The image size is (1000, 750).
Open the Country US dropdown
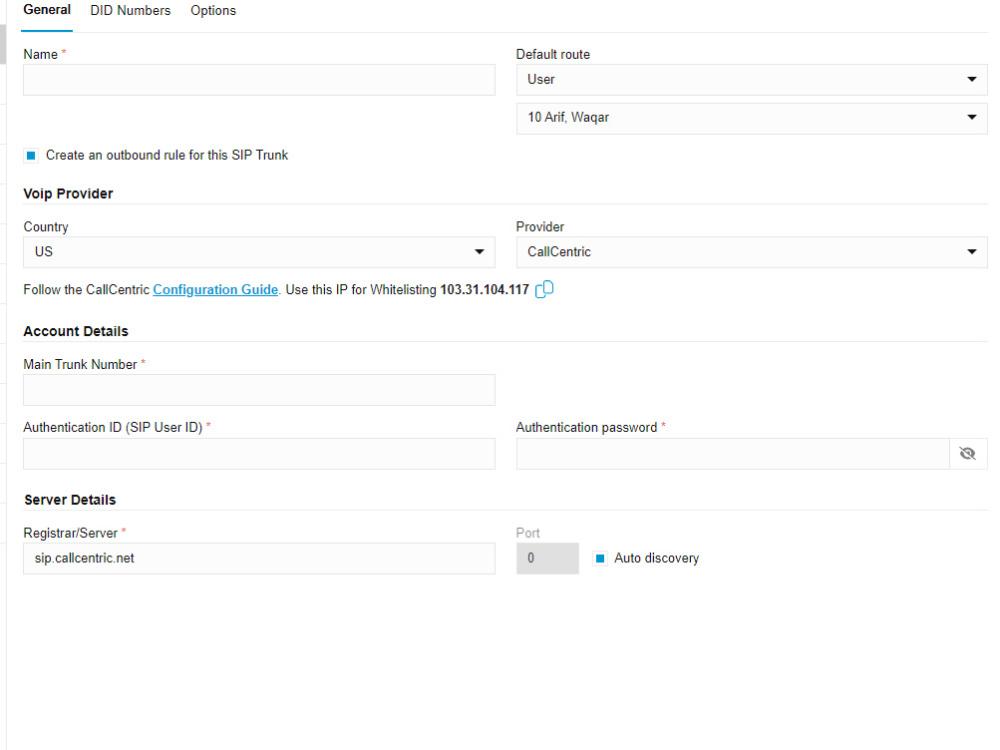point(259,252)
